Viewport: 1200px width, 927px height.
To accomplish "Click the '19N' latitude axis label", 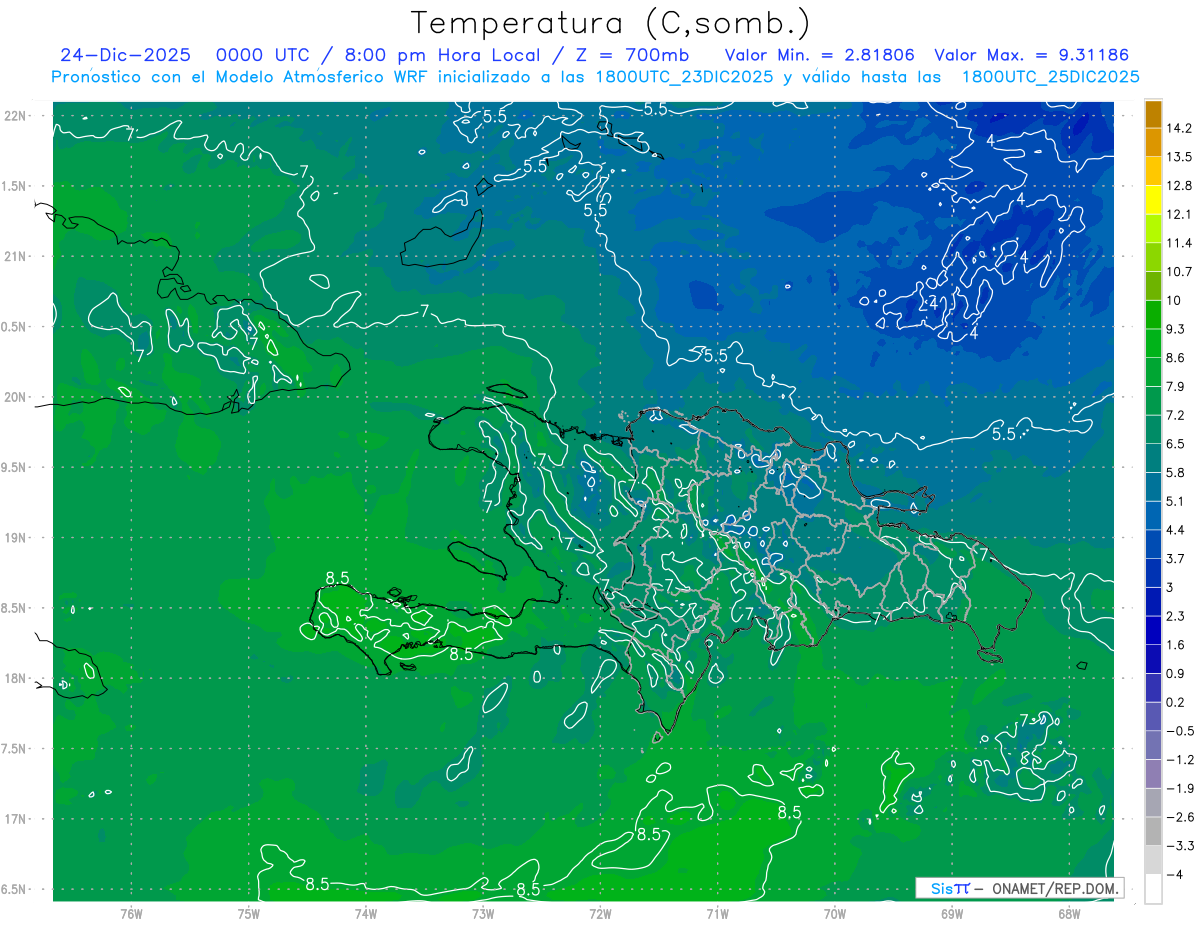I will [16, 538].
